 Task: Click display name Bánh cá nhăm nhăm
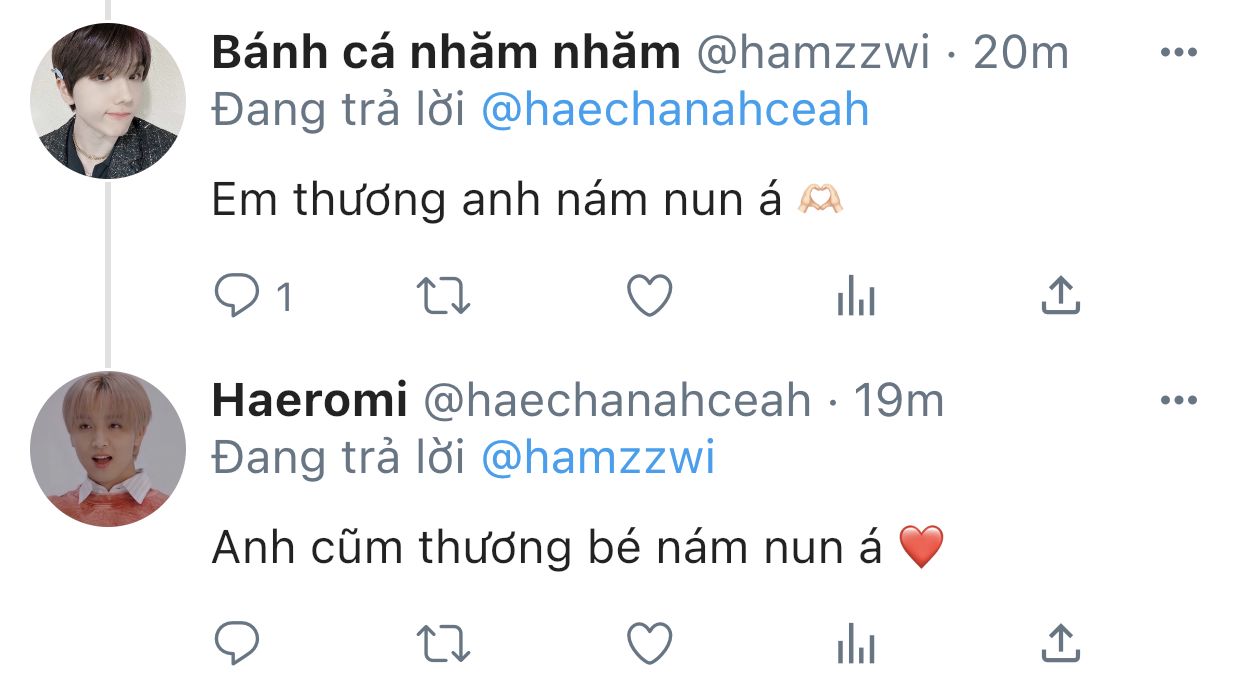(x=446, y=54)
